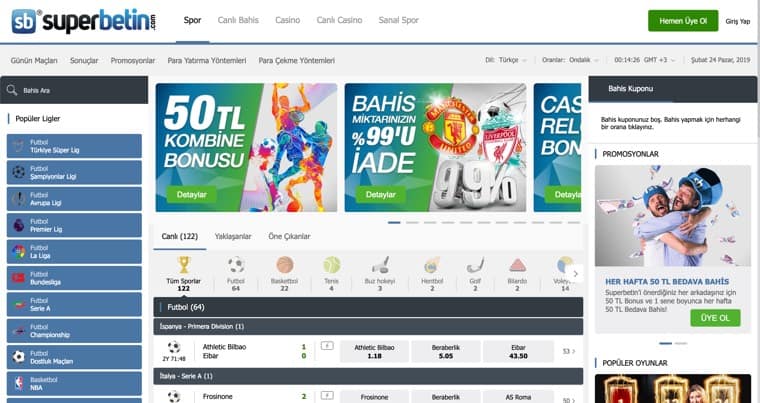
Task: Open Para Yatırma Yöntemleri link
Action: point(207,61)
